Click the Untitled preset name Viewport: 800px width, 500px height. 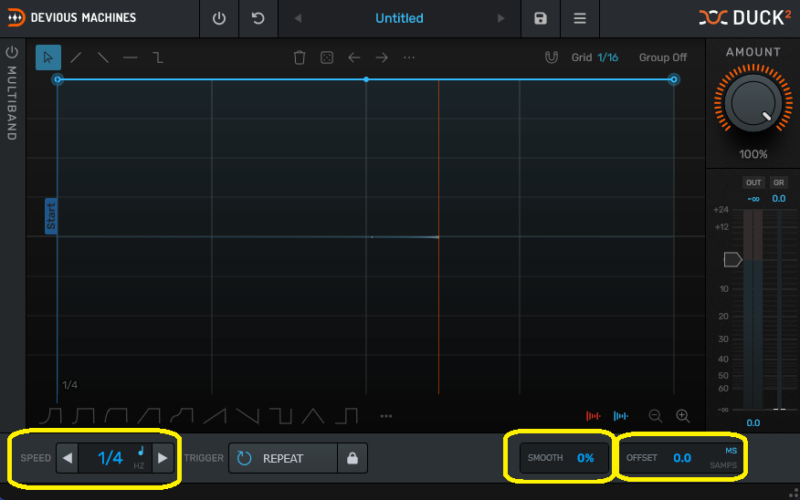(399, 18)
